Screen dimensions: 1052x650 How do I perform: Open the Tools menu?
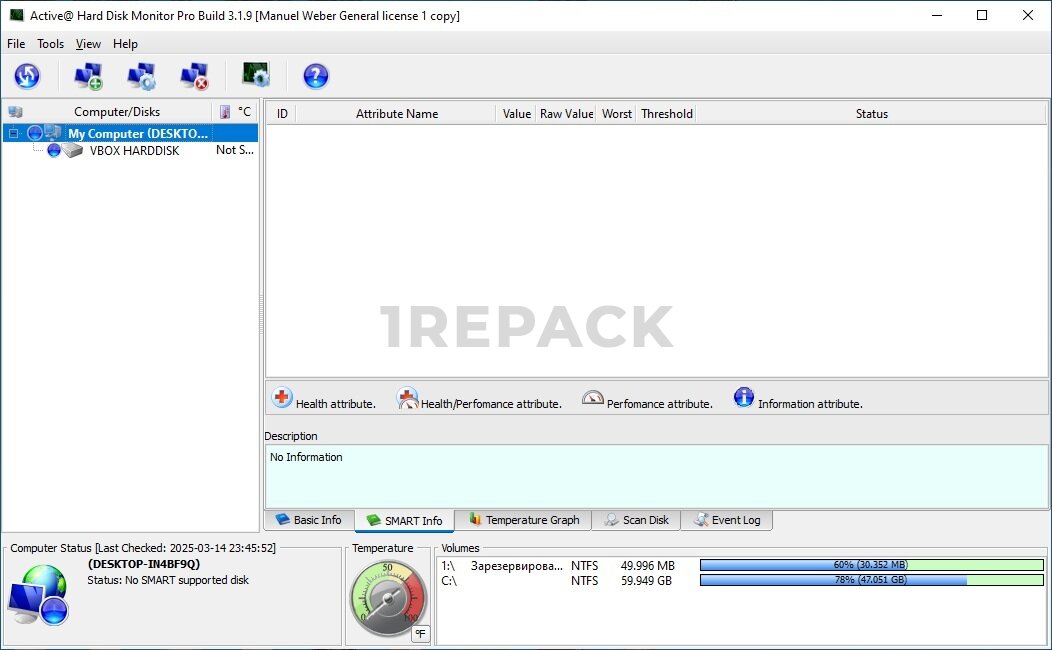[51, 44]
